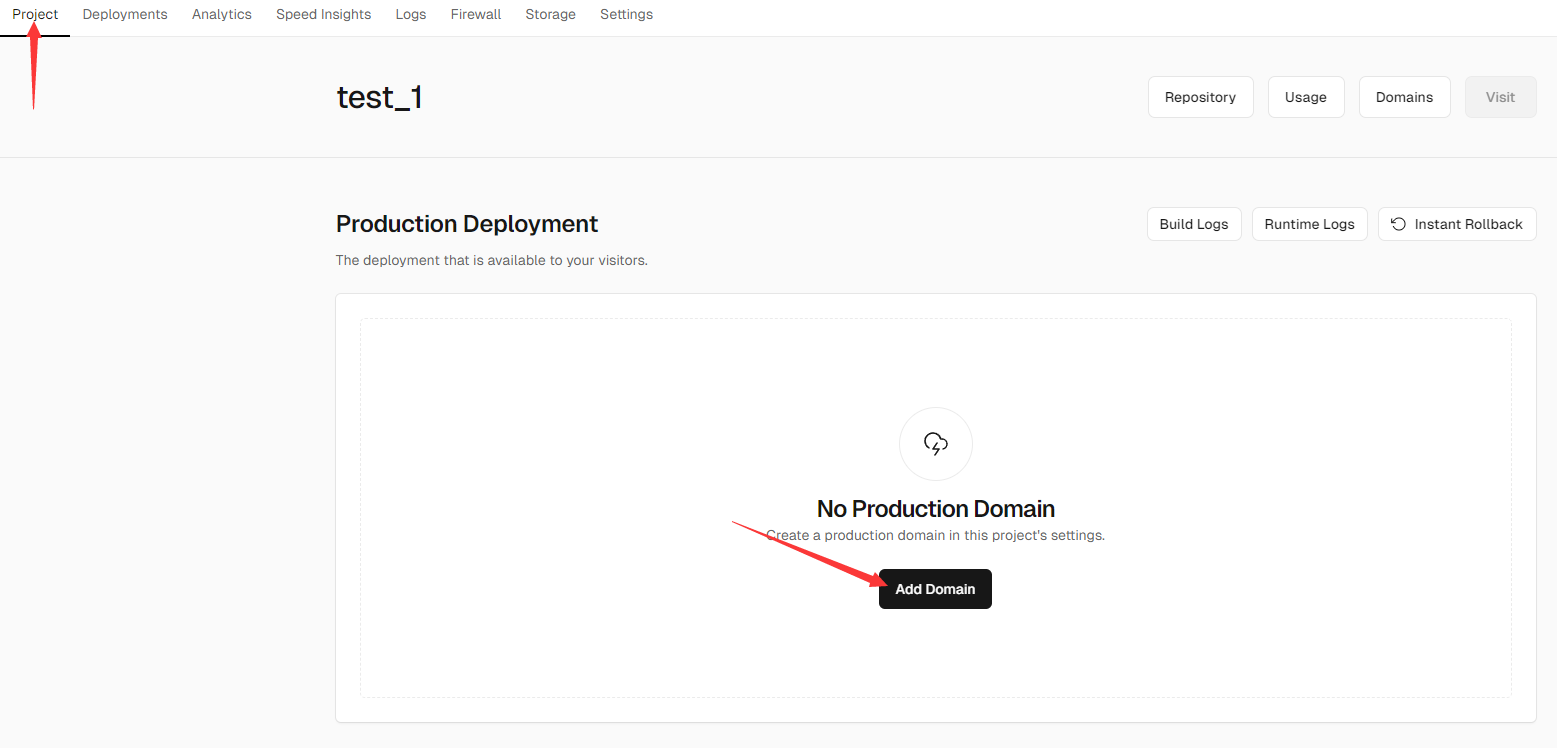Image resolution: width=1557 pixels, height=748 pixels.
Task: Open the Usage button
Action: click(1305, 97)
